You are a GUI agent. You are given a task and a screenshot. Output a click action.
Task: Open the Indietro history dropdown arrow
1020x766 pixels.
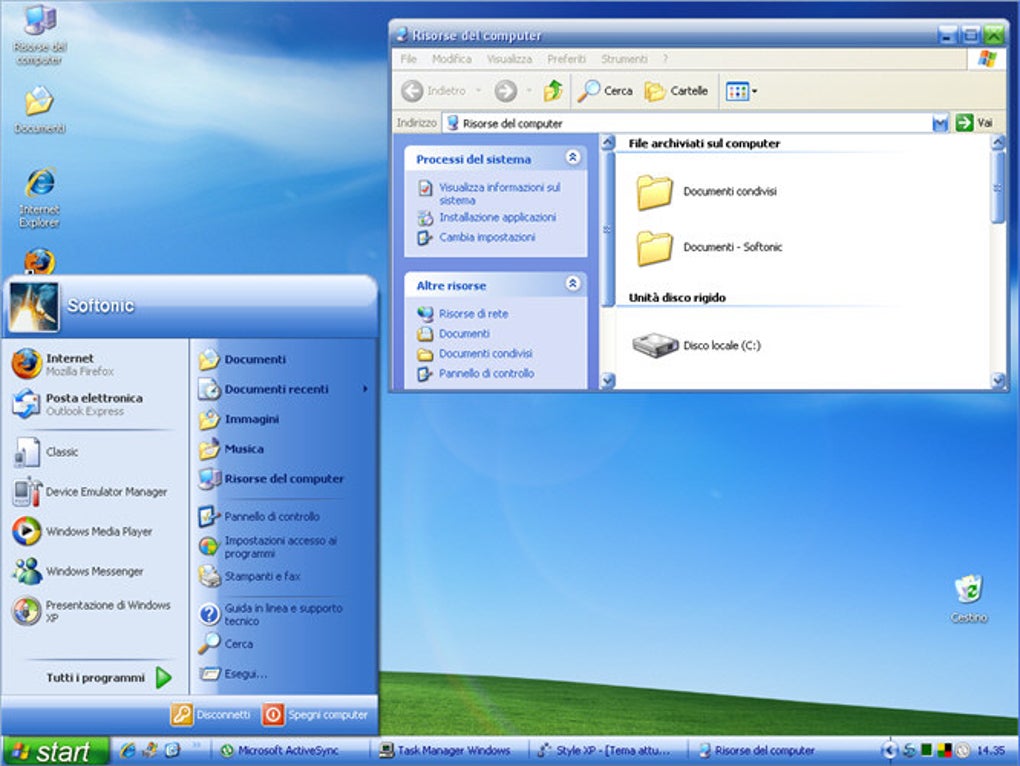tap(478, 91)
